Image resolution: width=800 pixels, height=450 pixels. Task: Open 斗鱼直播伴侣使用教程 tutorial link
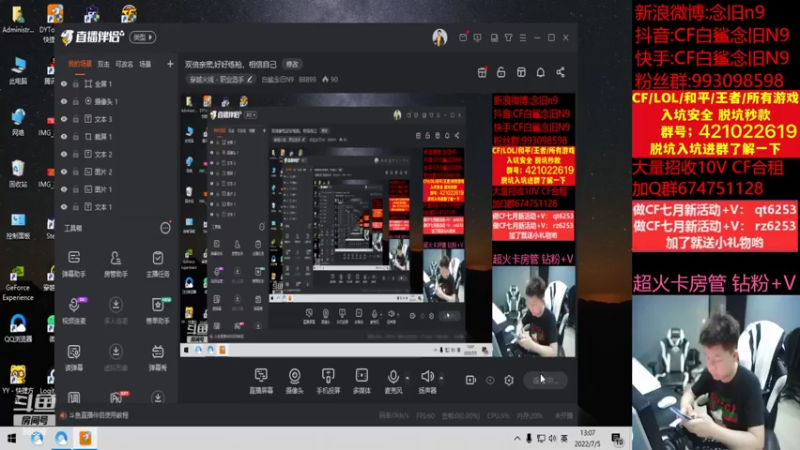click(98, 415)
